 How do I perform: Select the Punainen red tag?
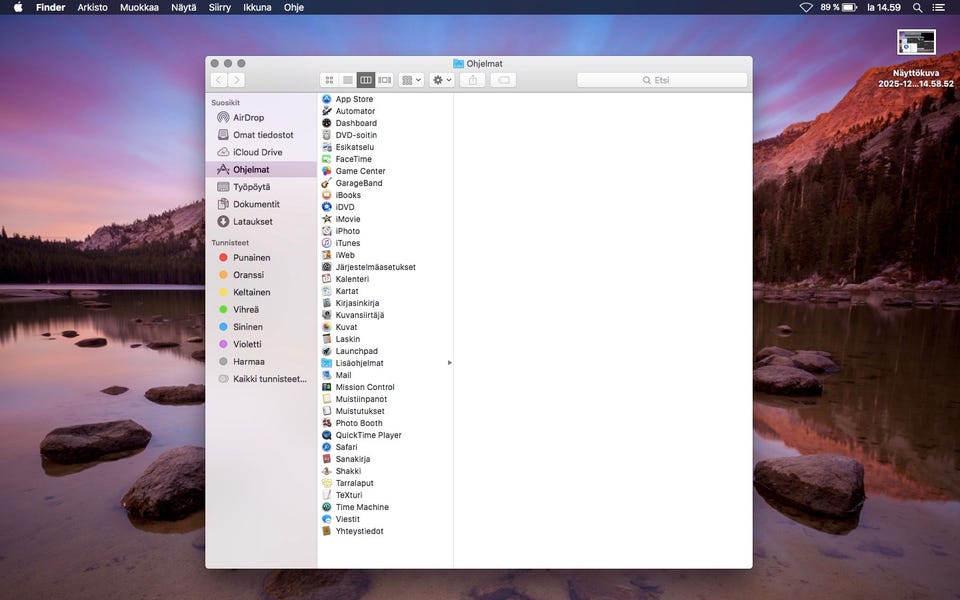251,258
